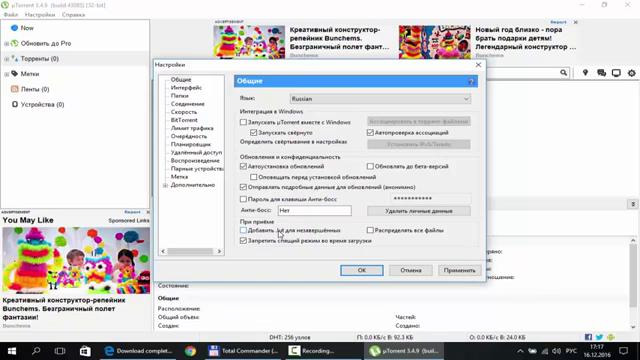Enable Обновлять до бета-версий checkbox
Viewport: 640px width, 360px height.
click(x=370, y=167)
